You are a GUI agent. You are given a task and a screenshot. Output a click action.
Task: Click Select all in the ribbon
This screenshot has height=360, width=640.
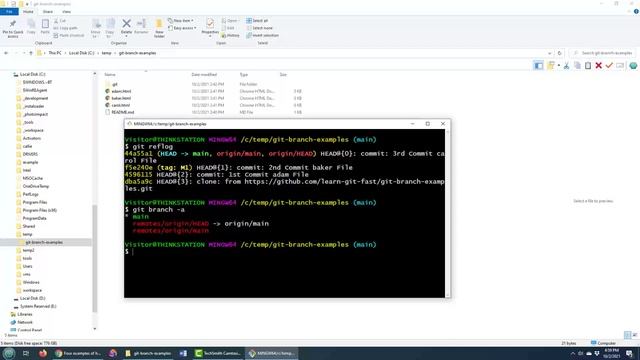(x=257, y=21)
